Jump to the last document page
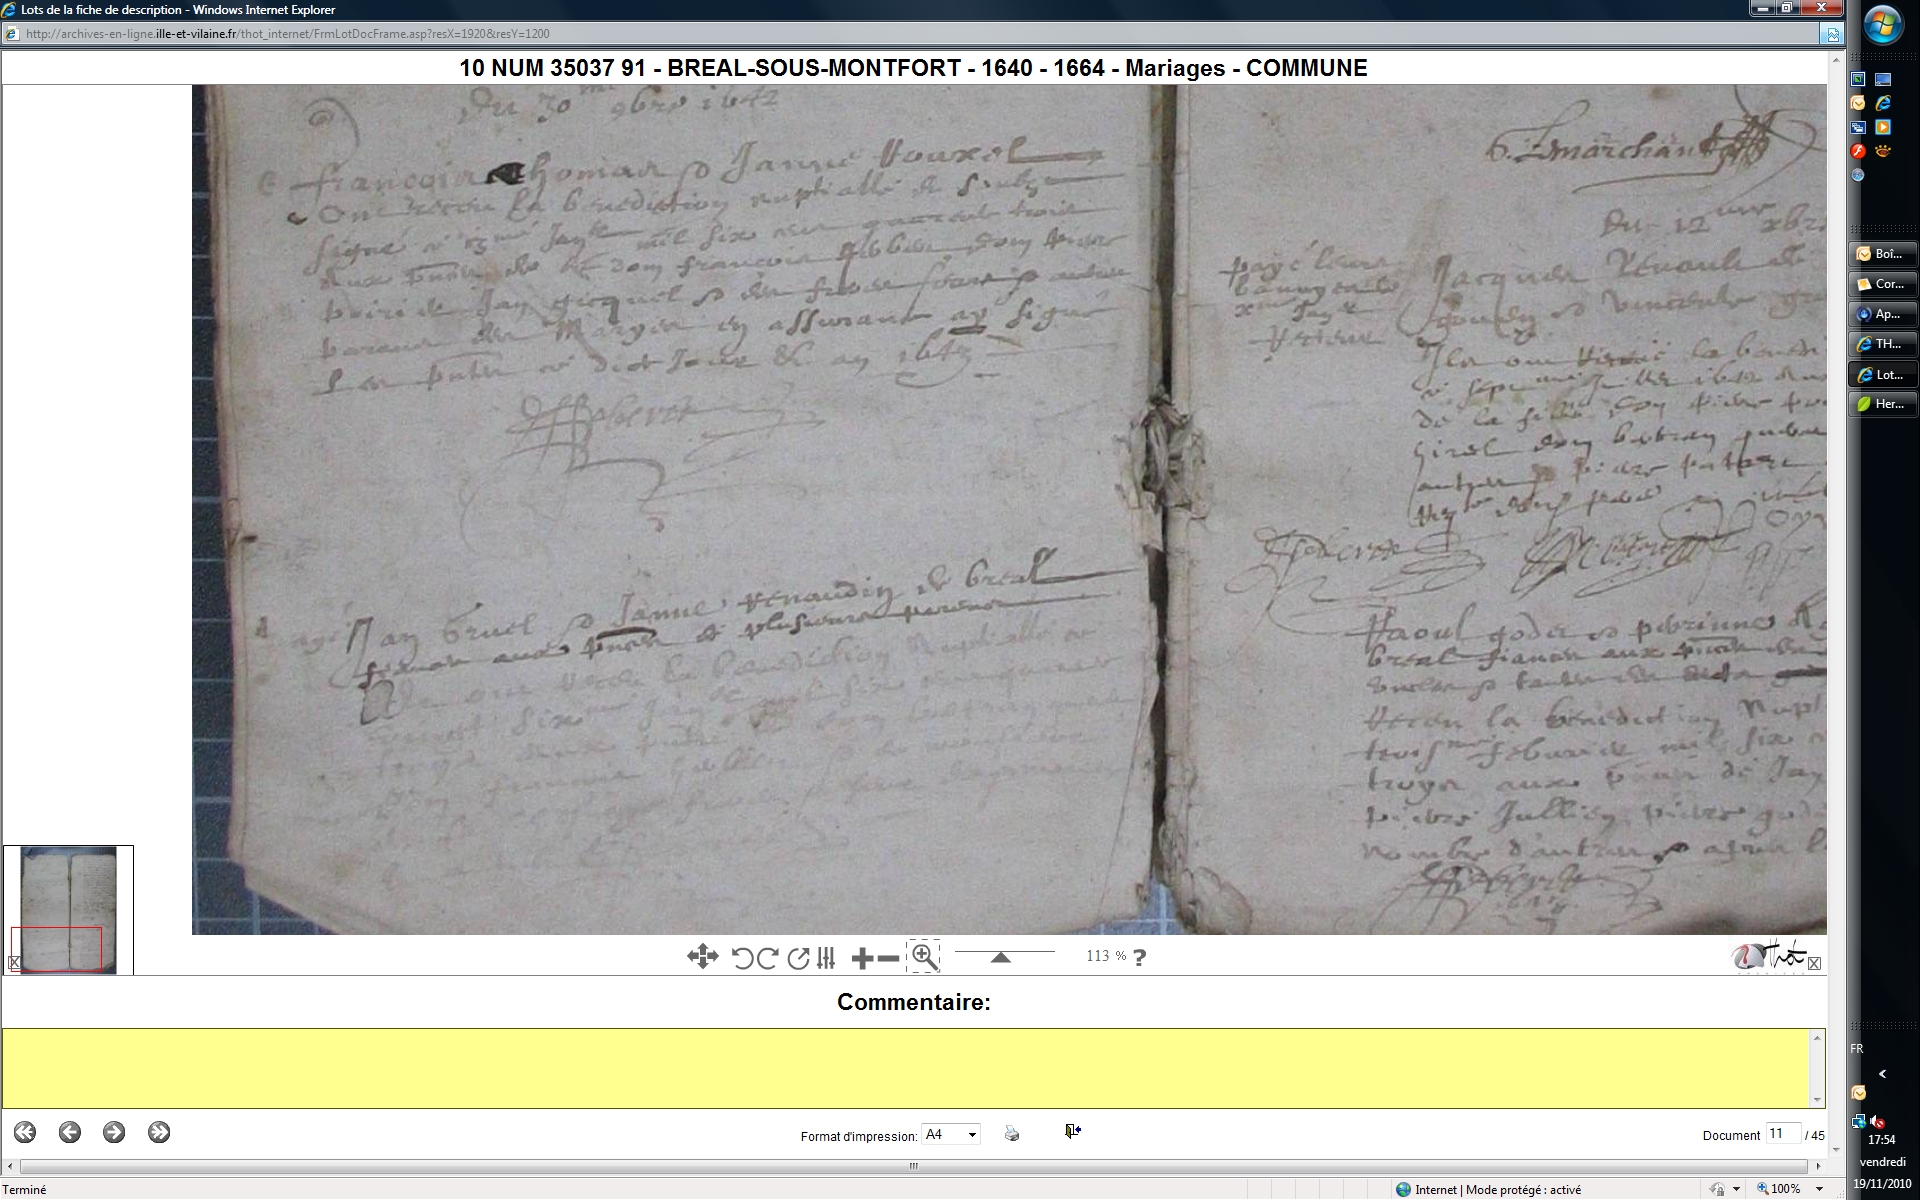This screenshot has width=1920, height=1200. 159,1132
